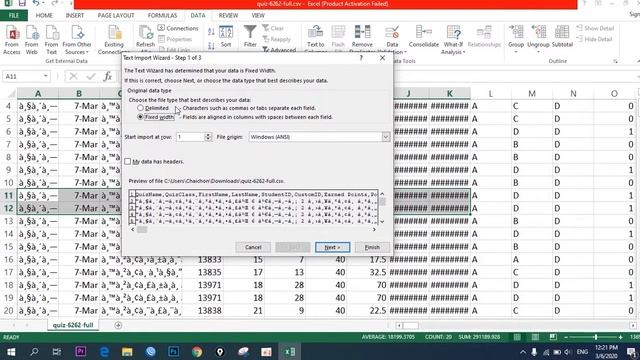Select row 20 header
The height and width of the screenshot is (360, 640).
pyautogui.click(x=8, y=311)
